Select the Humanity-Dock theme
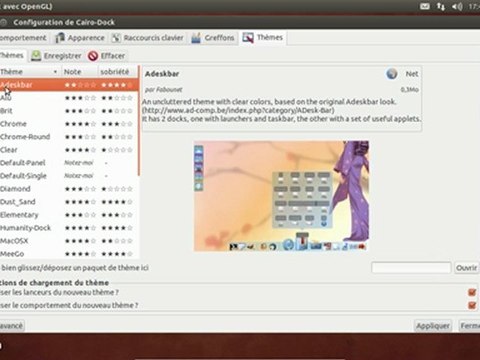Viewport: 480px width, 360px height. [x=69, y=228]
